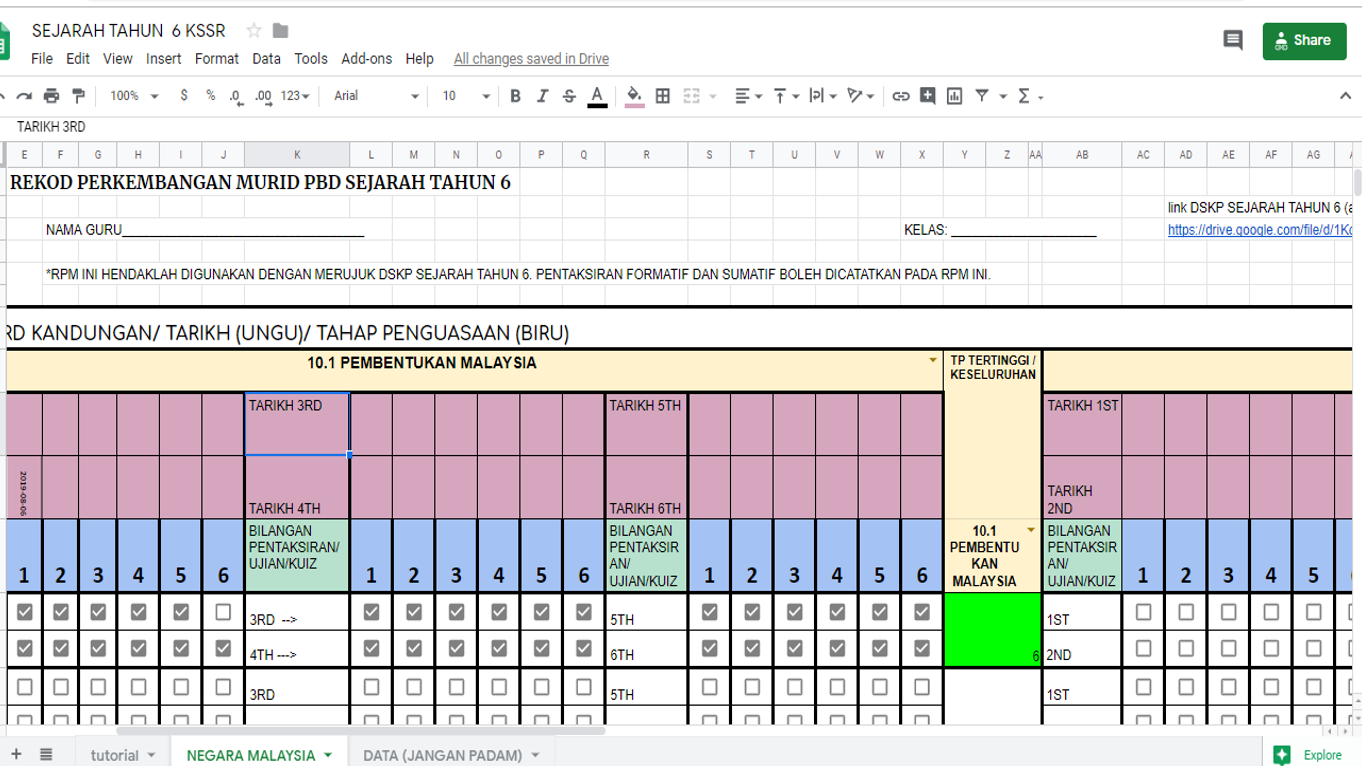Open the Functions sigma icon
The height and width of the screenshot is (766, 1362).
(1024, 96)
